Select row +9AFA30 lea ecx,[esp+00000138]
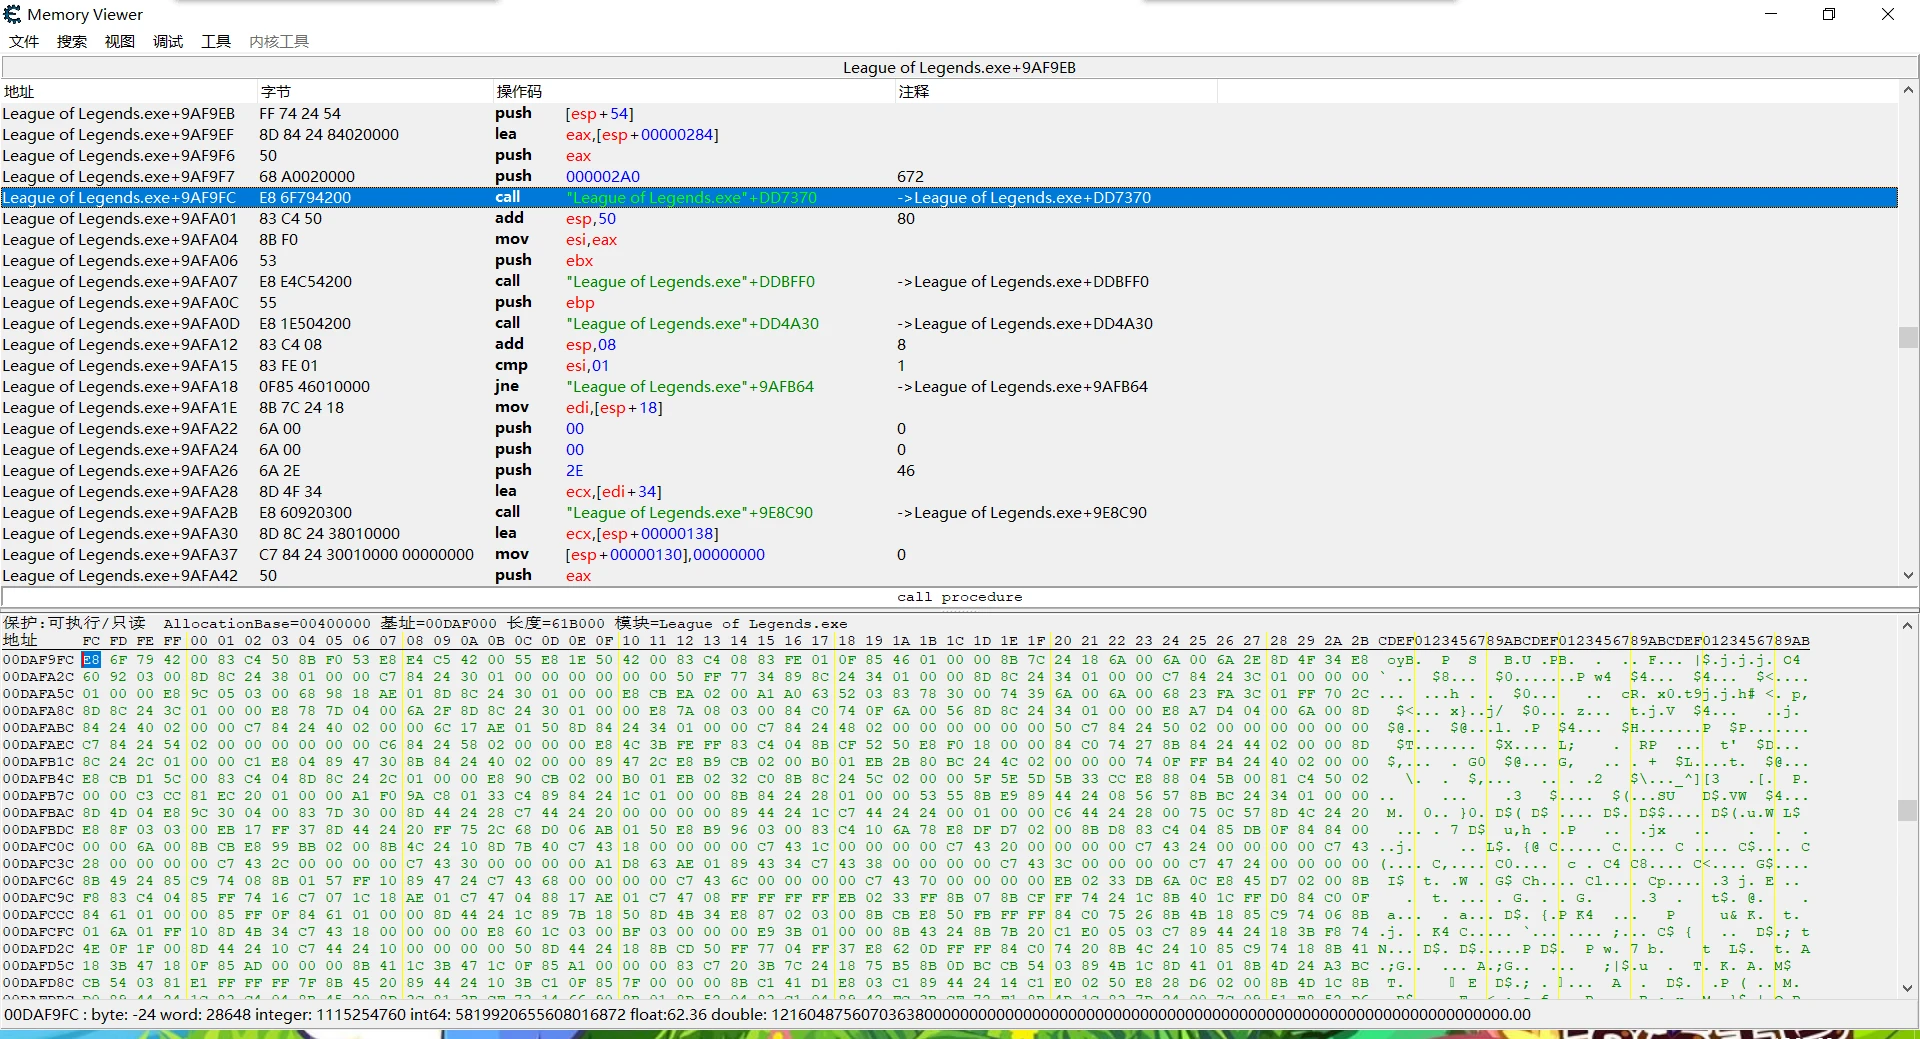1920x1039 pixels. click(x=949, y=533)
